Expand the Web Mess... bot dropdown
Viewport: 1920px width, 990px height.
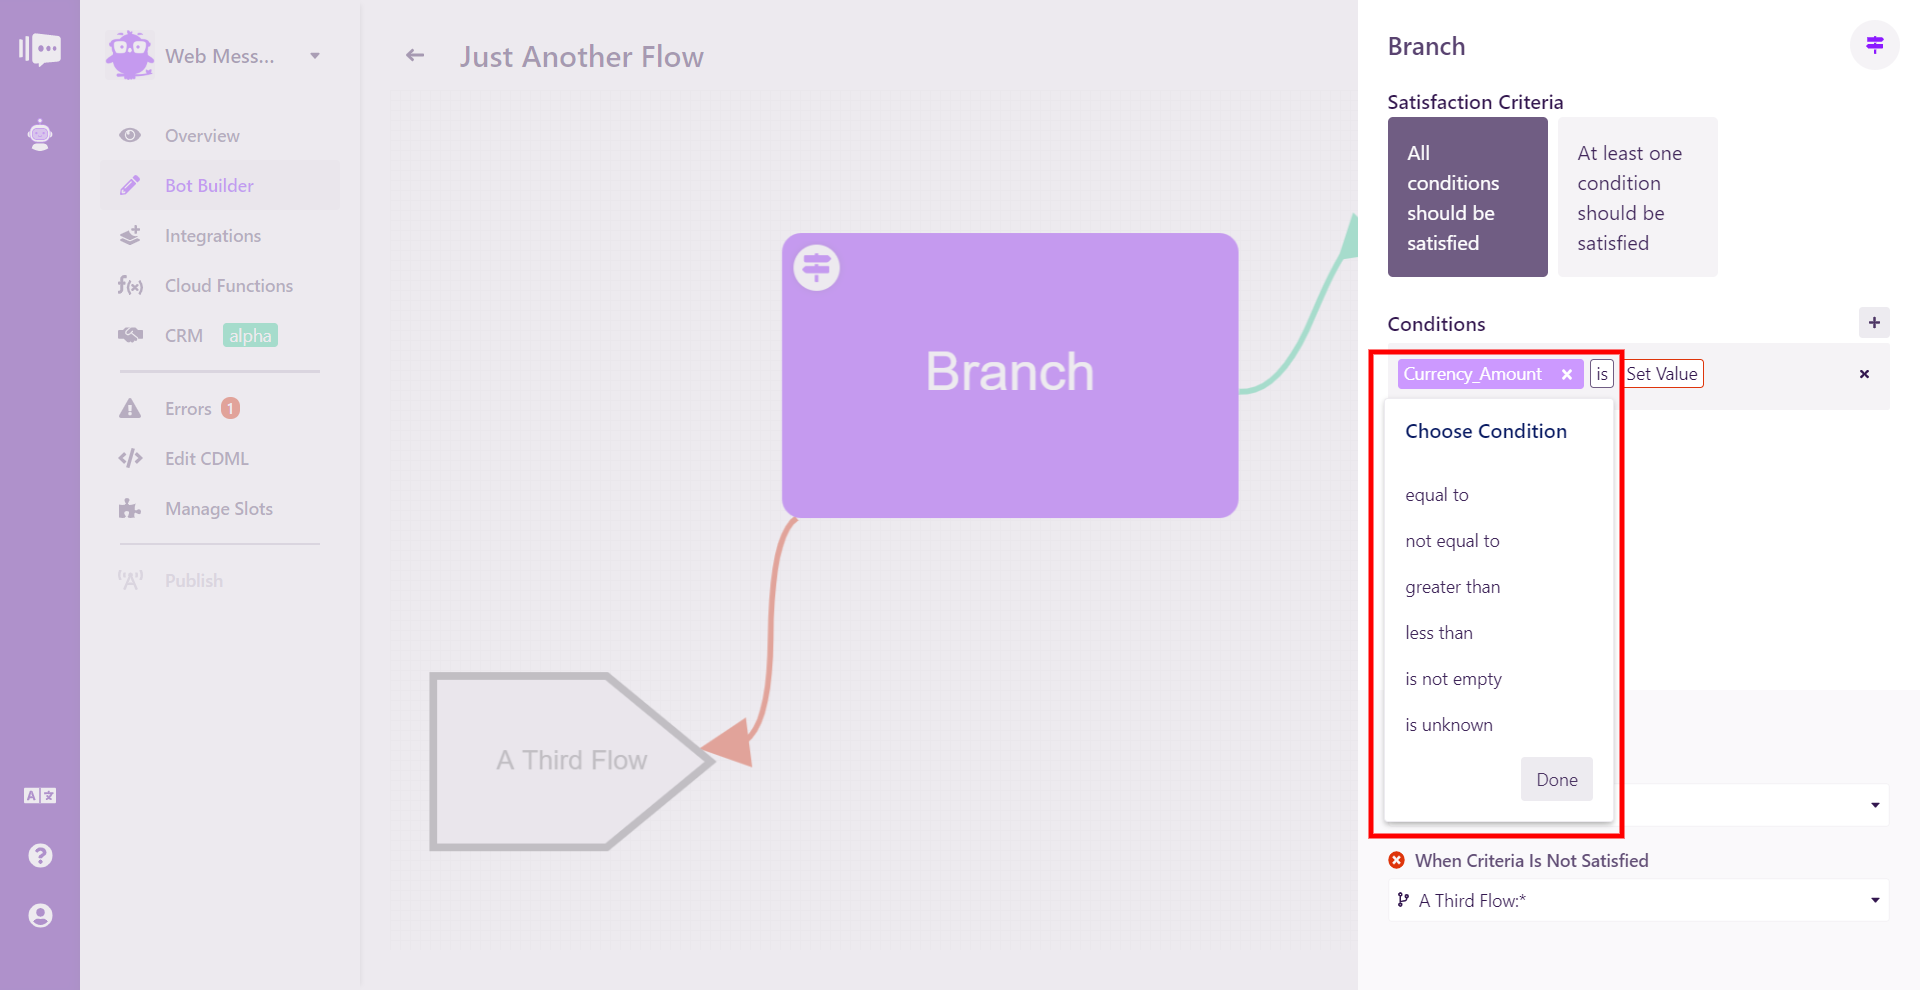pyautogui.click(x=315, y=56)
